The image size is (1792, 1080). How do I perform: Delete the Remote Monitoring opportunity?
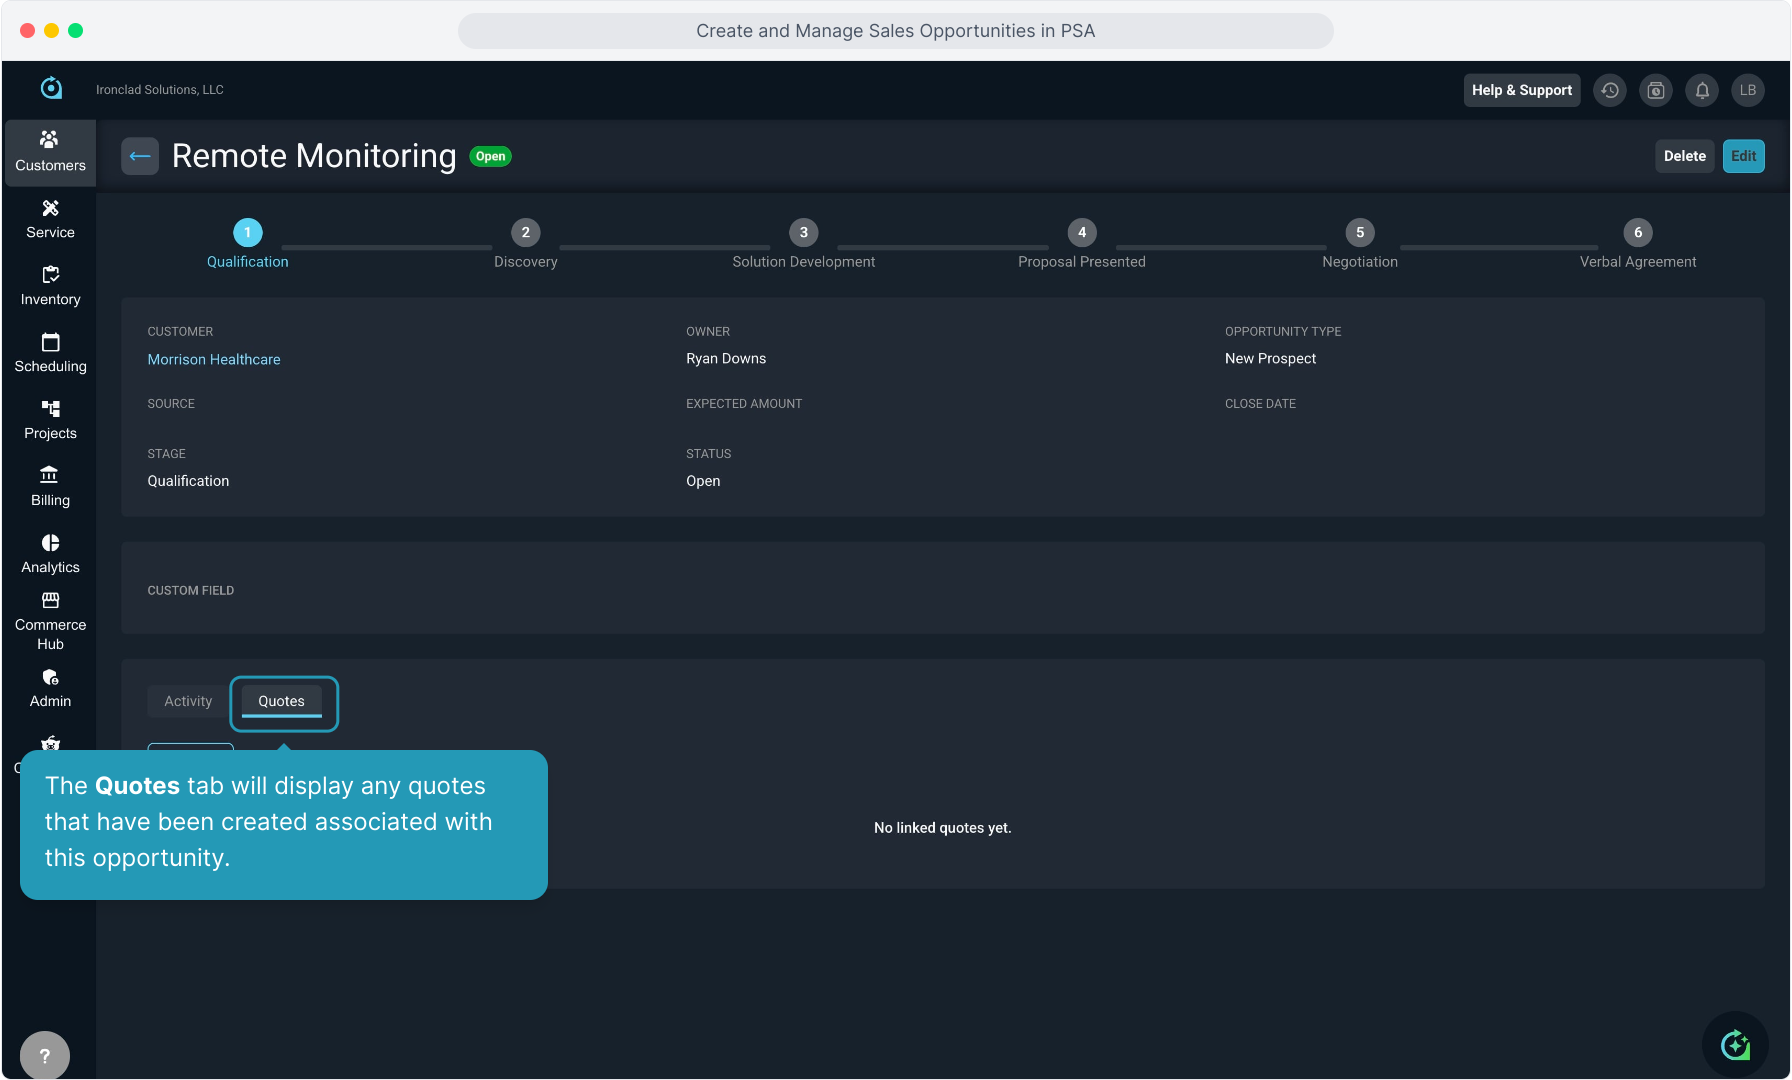[x=1684, y=156]
